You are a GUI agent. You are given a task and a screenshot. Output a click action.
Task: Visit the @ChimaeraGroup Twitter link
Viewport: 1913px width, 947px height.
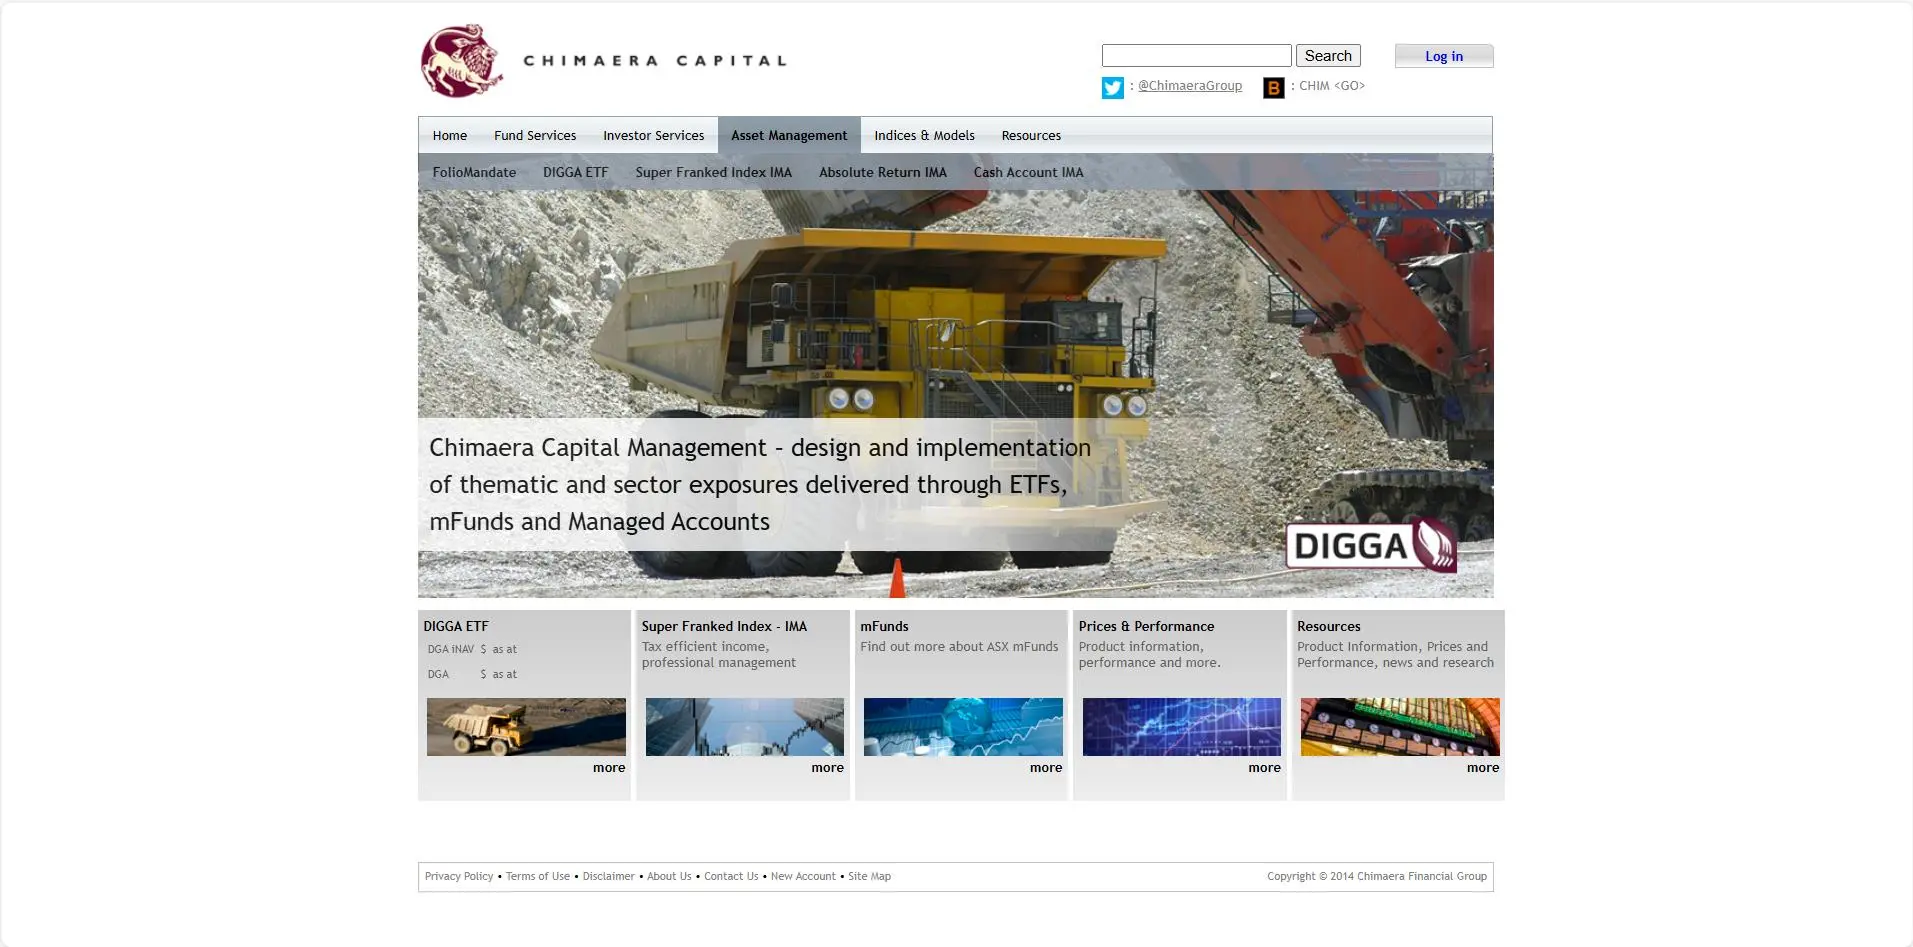coord(1190,86)
